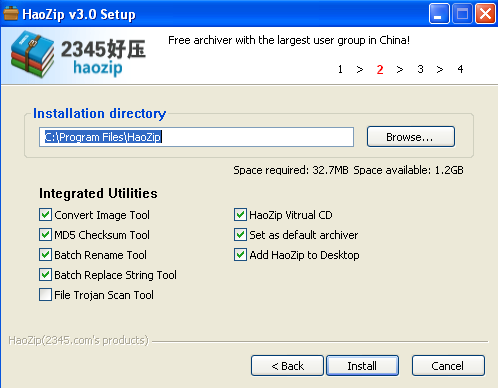Click the Space available: 1.2GB text
The height and width of the screenshot is (388, 498).
point(408,170)
